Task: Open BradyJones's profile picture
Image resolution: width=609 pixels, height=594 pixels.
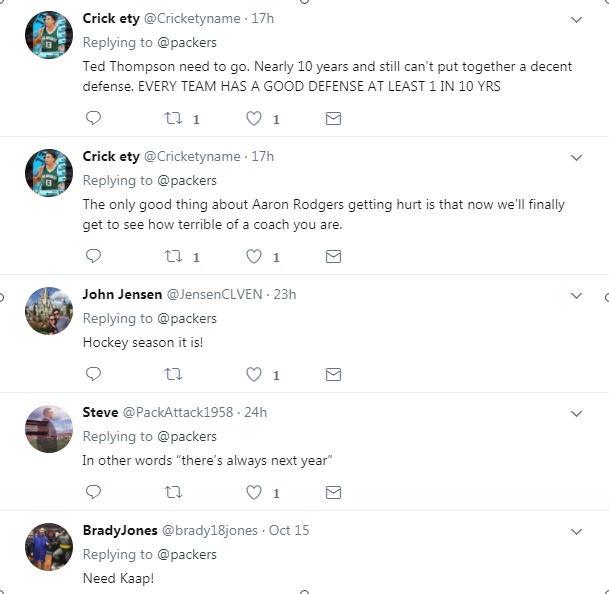Action: coord(49,546)
